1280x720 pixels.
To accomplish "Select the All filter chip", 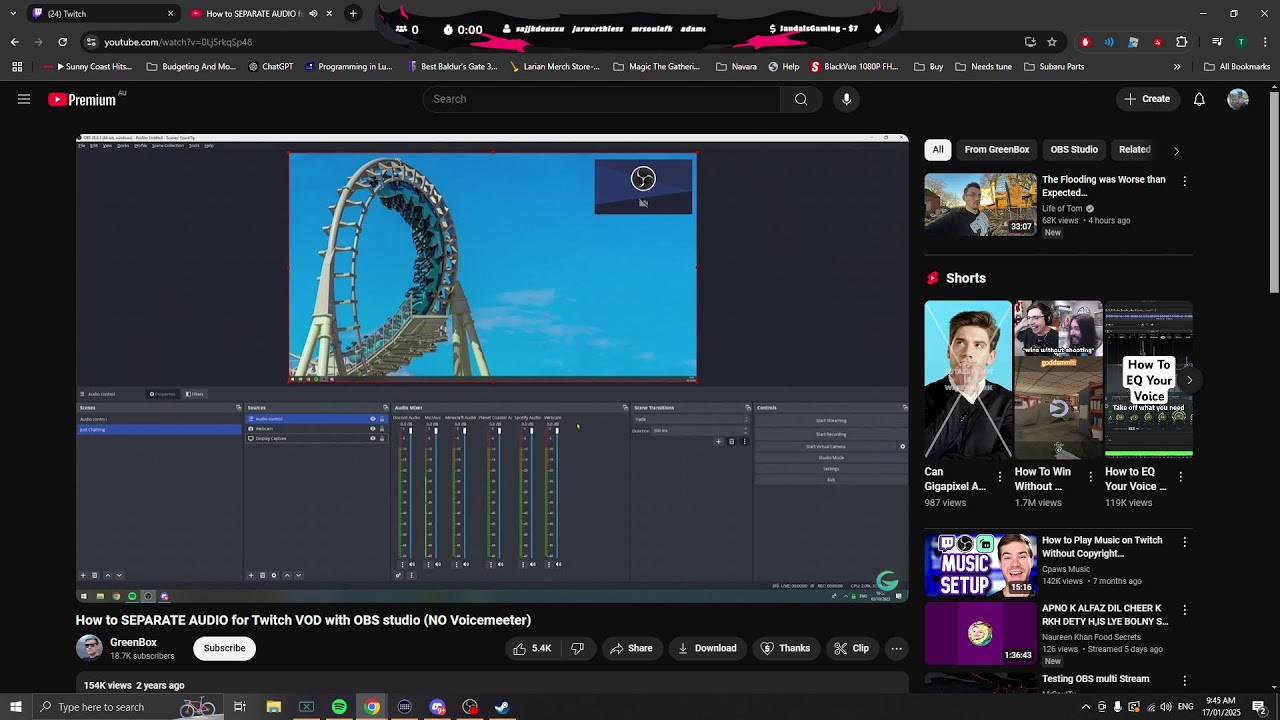I will tap(938, 150).
